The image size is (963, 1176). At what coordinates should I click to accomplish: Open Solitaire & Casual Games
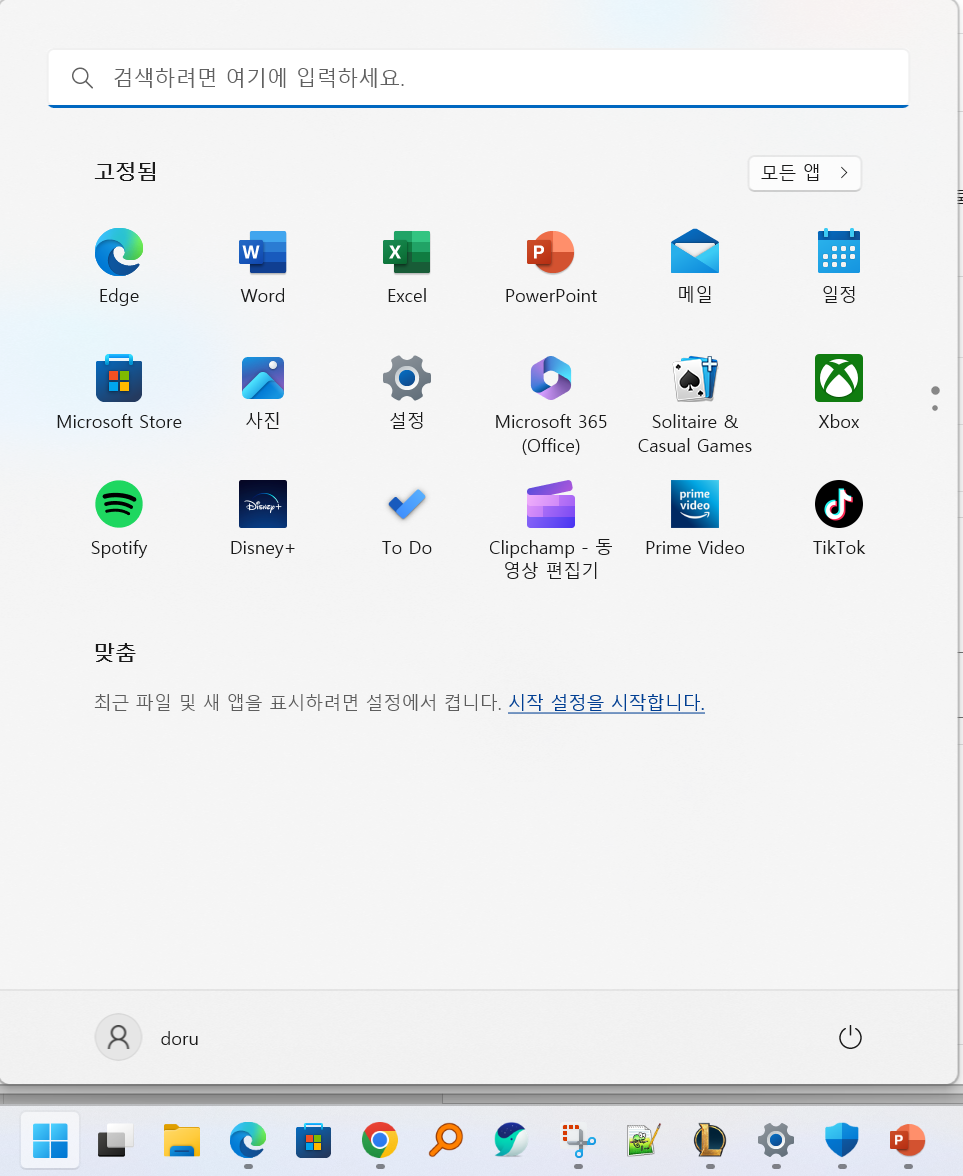click(x=694, y=404)
